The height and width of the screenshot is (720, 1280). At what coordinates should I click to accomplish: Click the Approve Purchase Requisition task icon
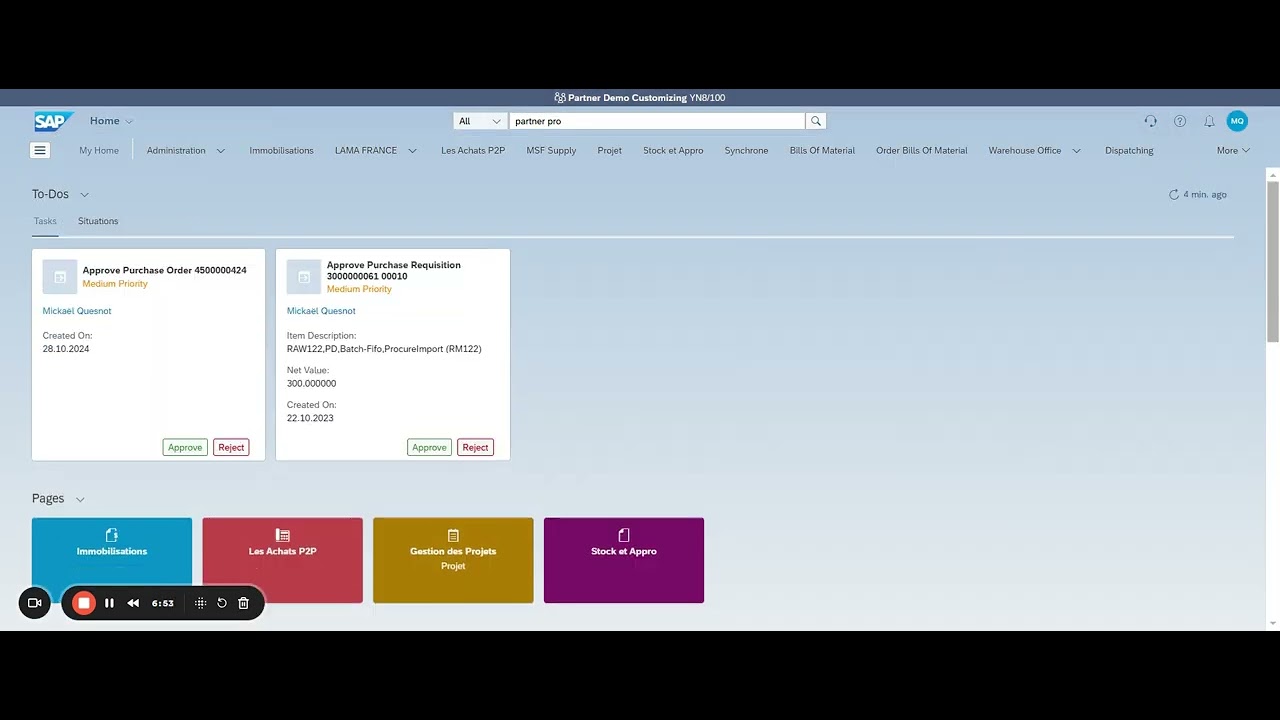[304, 277]
